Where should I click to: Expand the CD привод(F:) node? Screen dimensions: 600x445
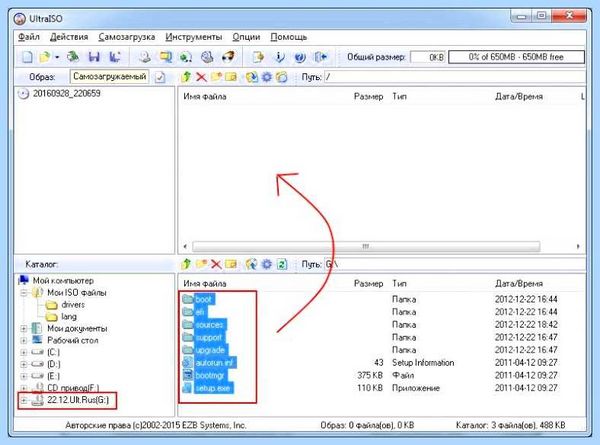[x=24, y=388]
